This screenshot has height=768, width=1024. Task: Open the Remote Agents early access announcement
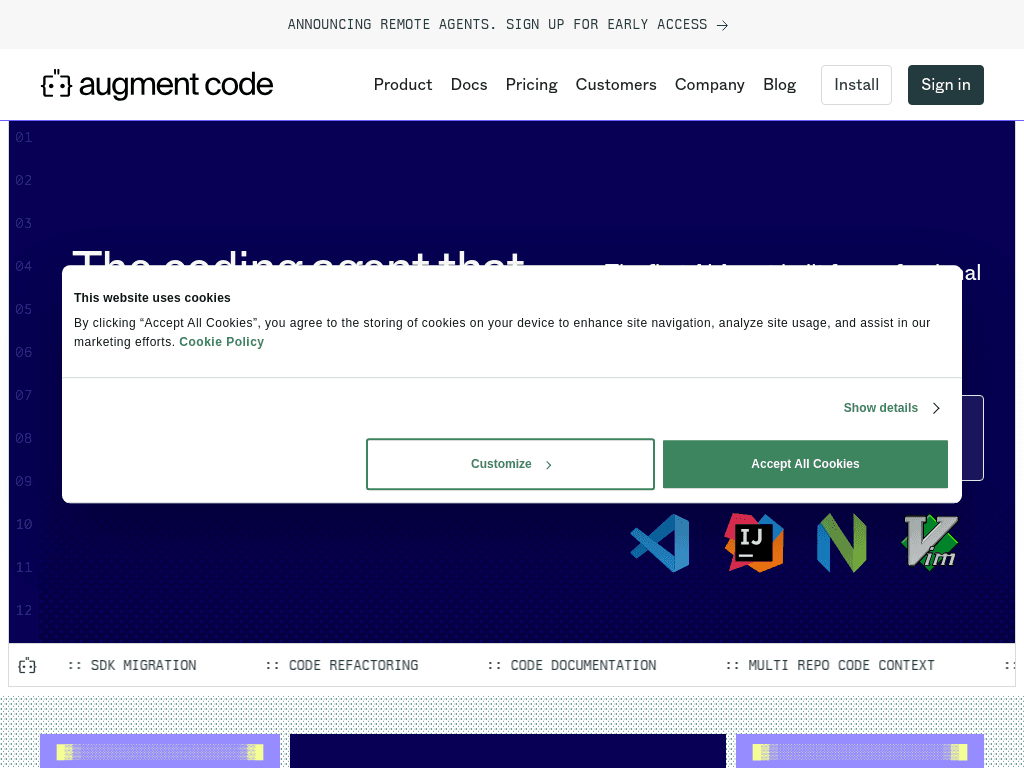pyautogui.click(x=508, y=25)
